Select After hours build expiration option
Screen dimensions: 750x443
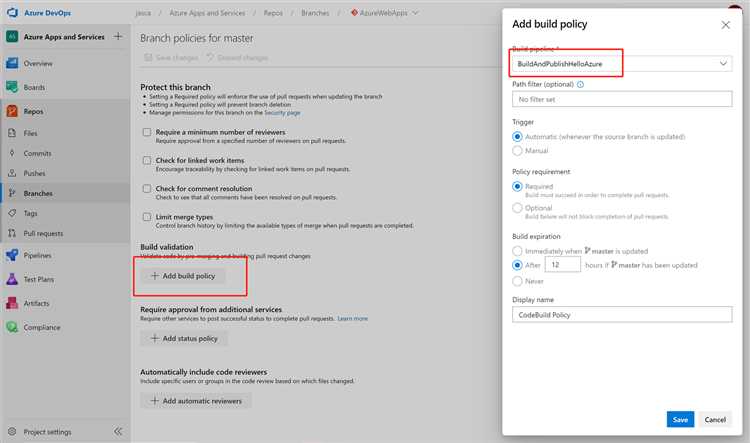click(517, 265)
